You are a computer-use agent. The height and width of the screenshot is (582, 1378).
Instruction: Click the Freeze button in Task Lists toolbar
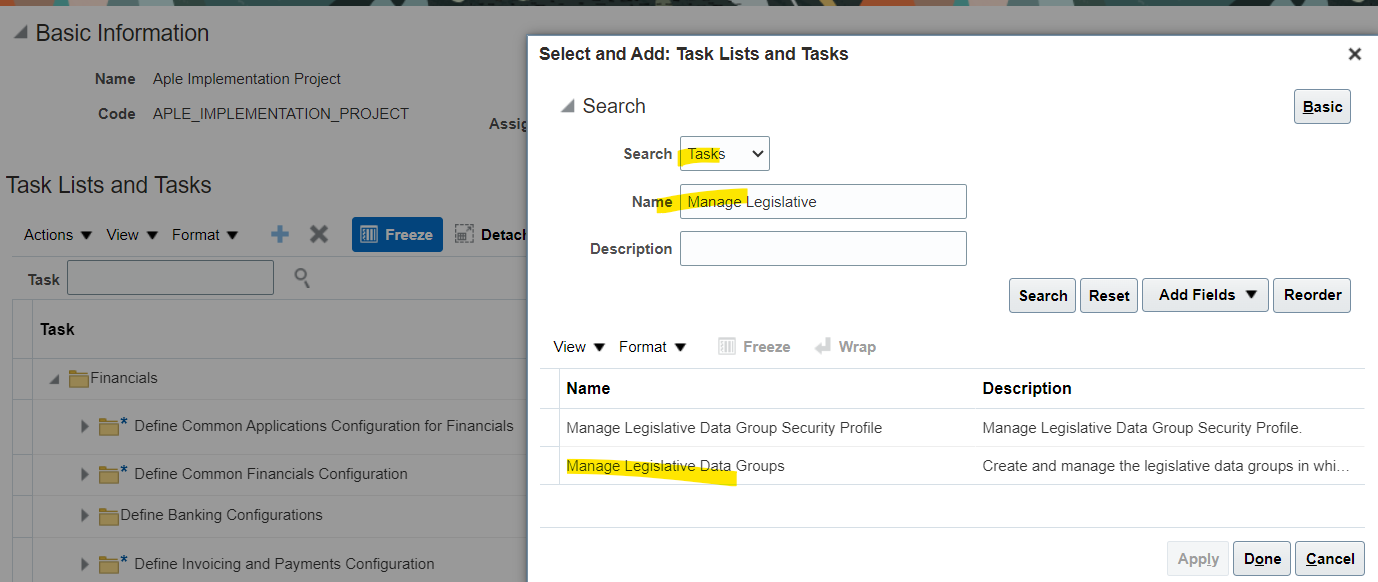tap(397, 234)
